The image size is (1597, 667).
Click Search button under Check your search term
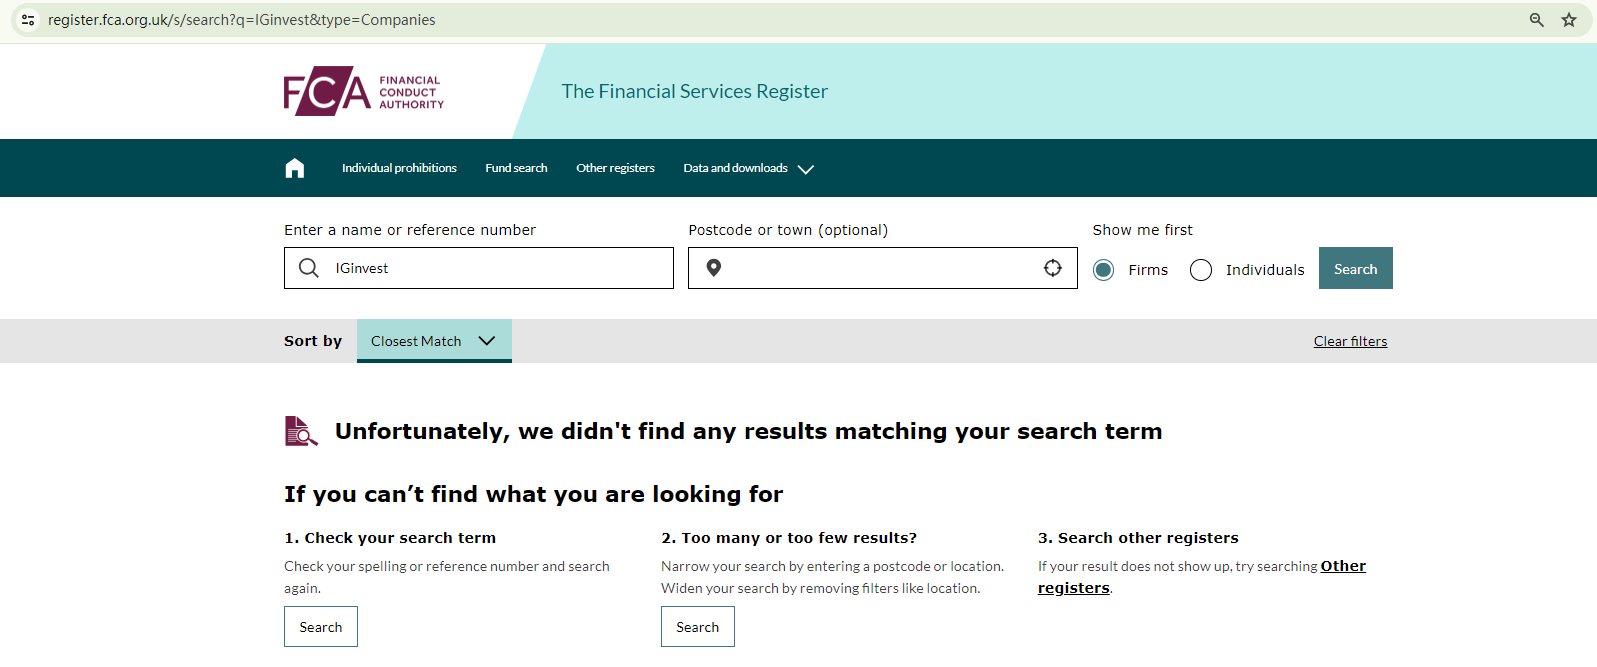(320, 627)
